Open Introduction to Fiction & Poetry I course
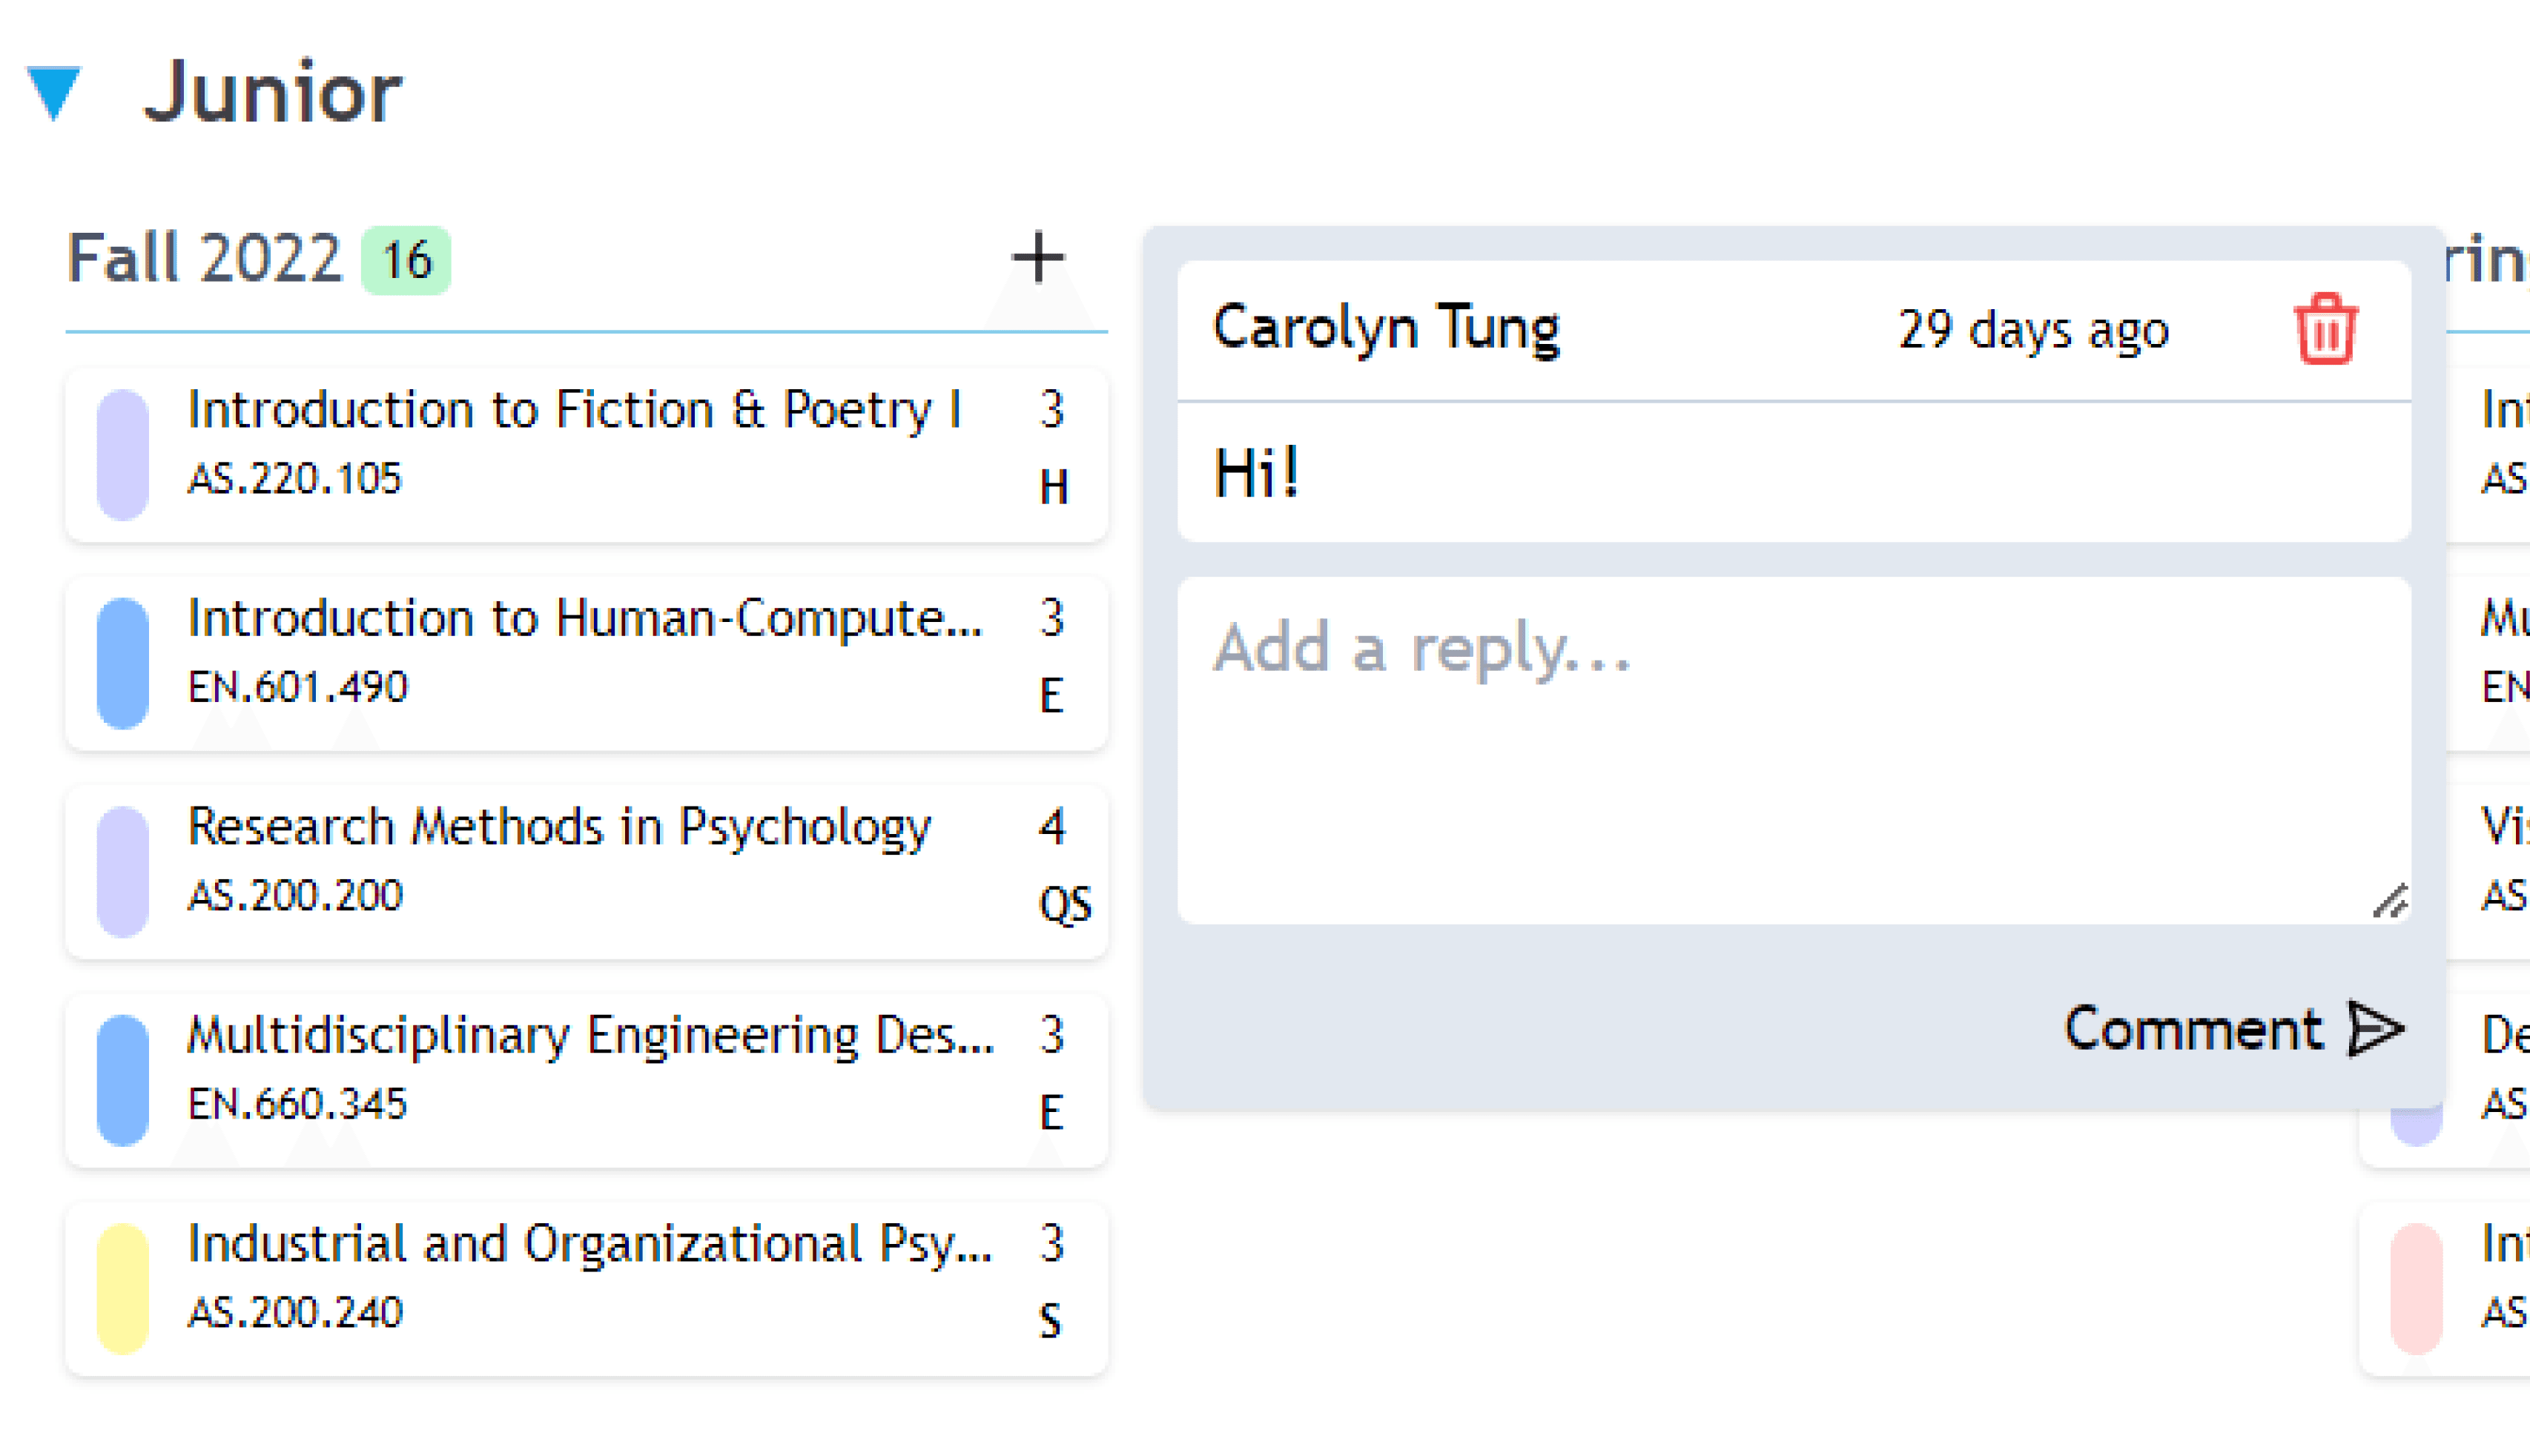 click(587, 454)
